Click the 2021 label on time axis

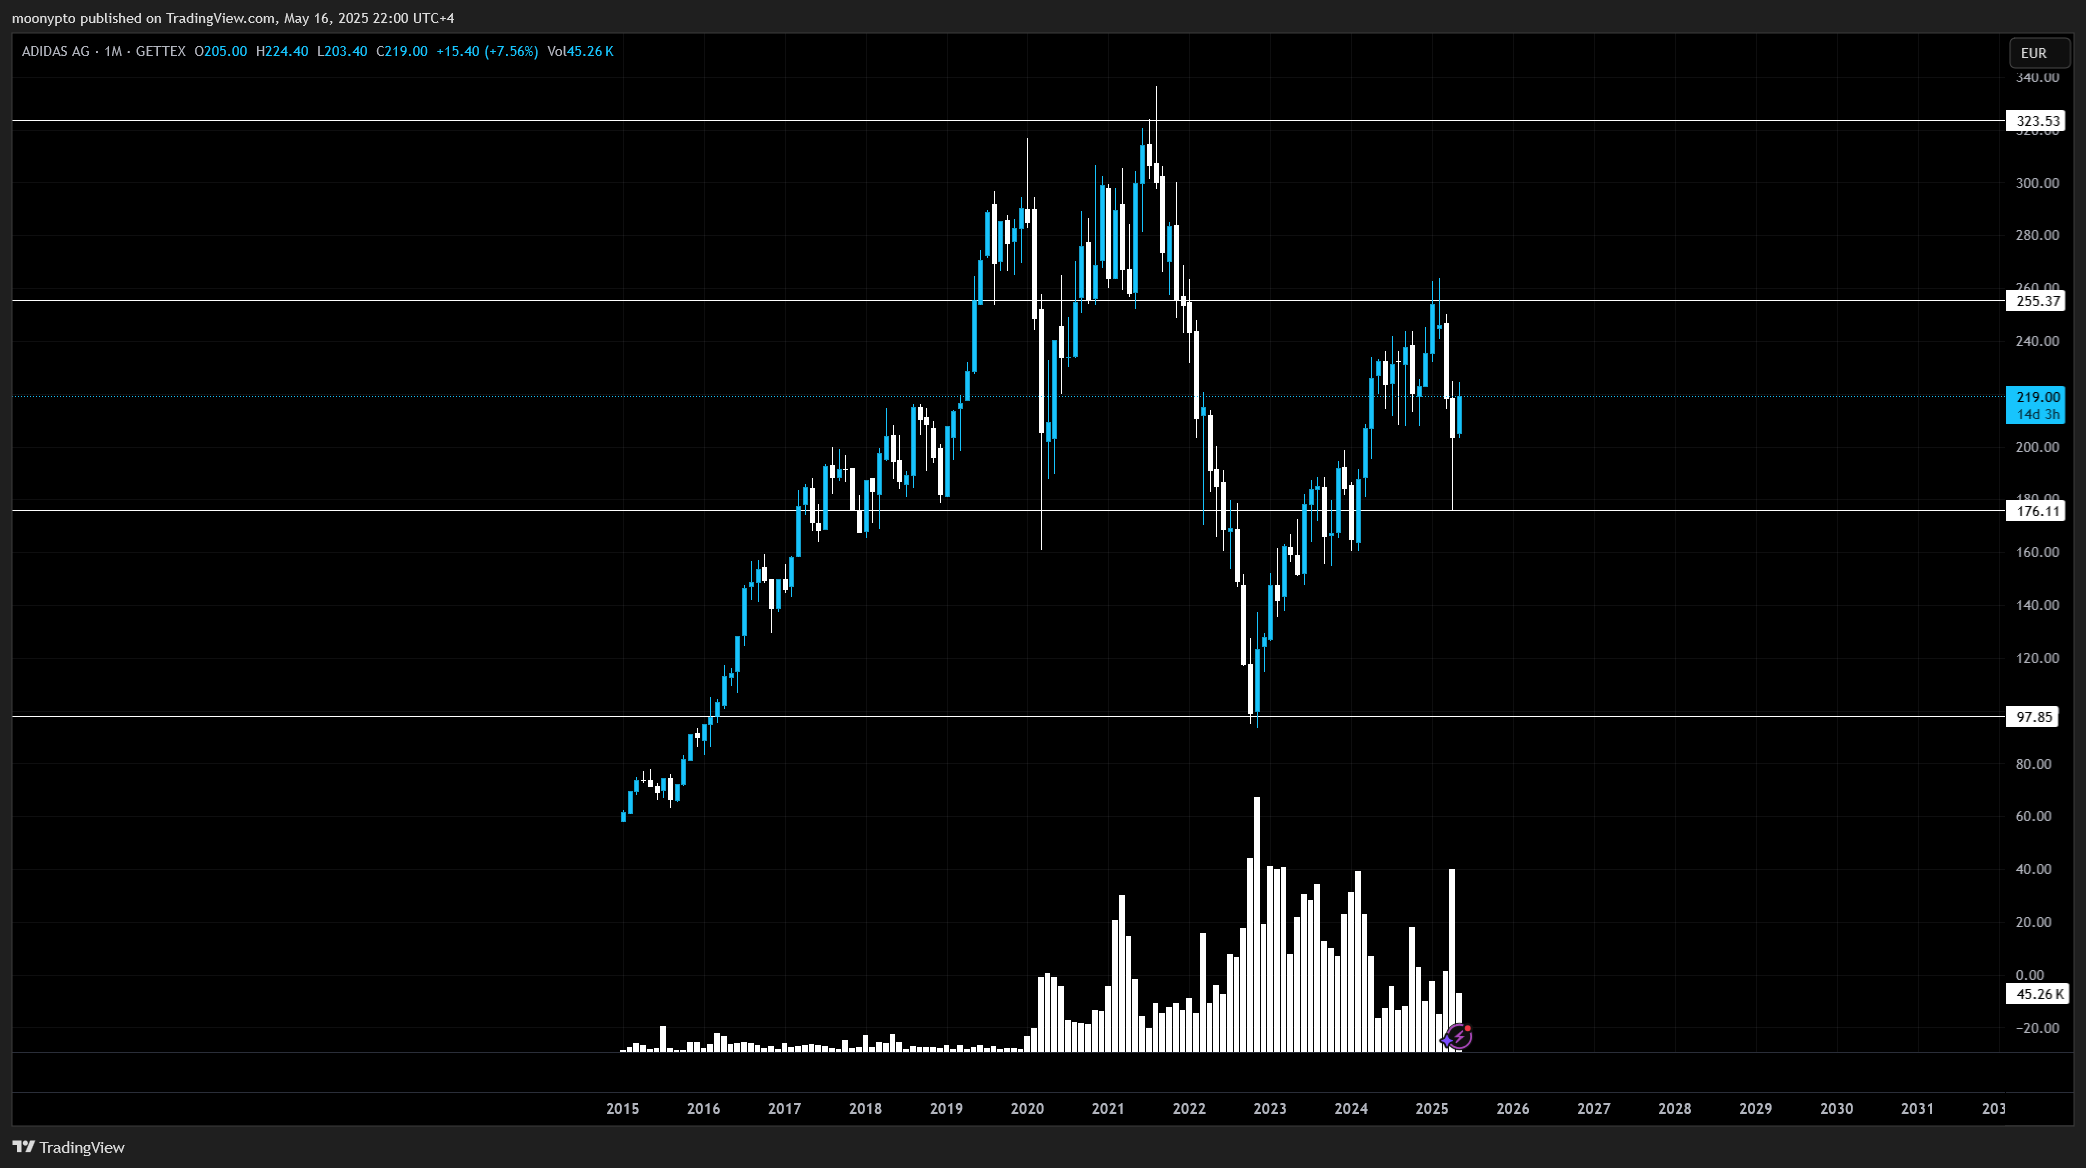pyautogui.click(x=1108, y=1108)
